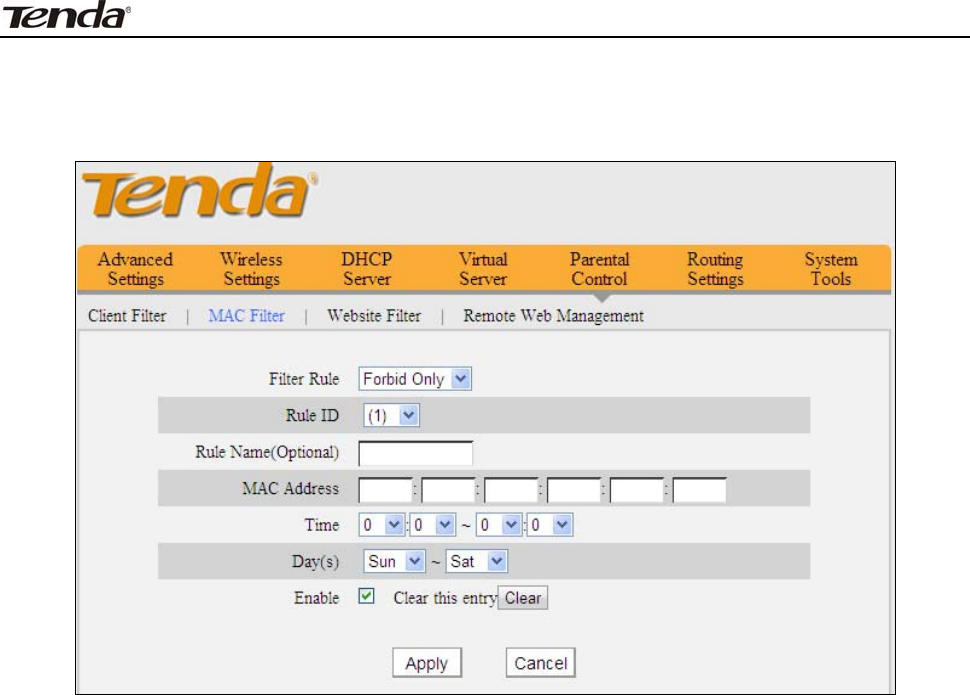
Task: Expand the Filter Rule dropdown
Action: (x=415, y=379)
